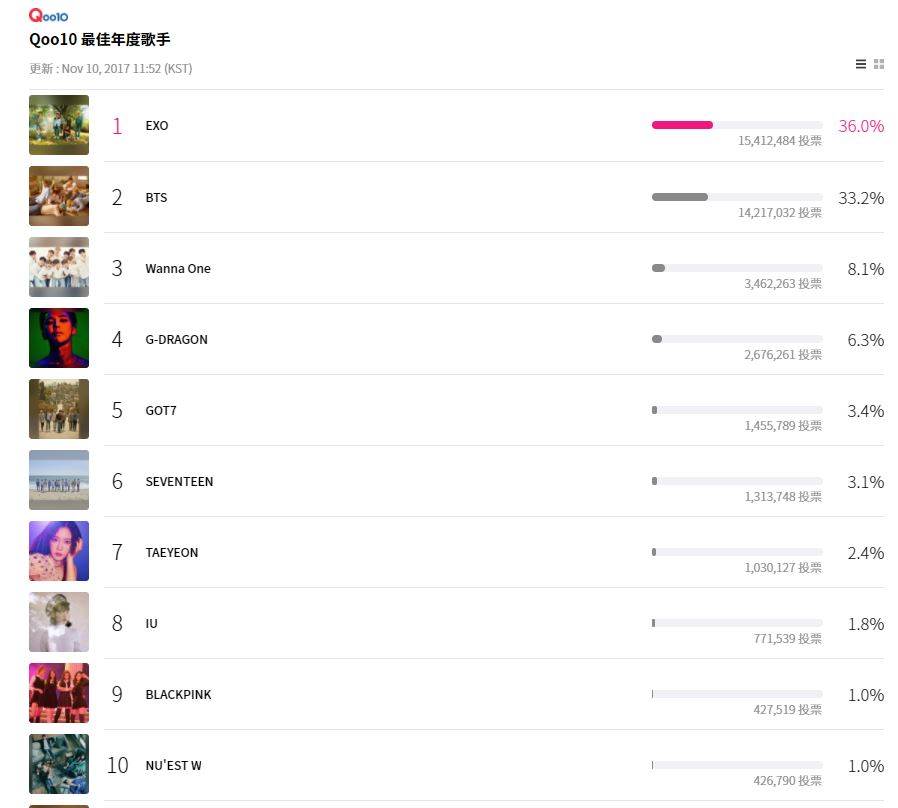Open the SEVENTEEN beach thumbnail

[x=59, y=480]
